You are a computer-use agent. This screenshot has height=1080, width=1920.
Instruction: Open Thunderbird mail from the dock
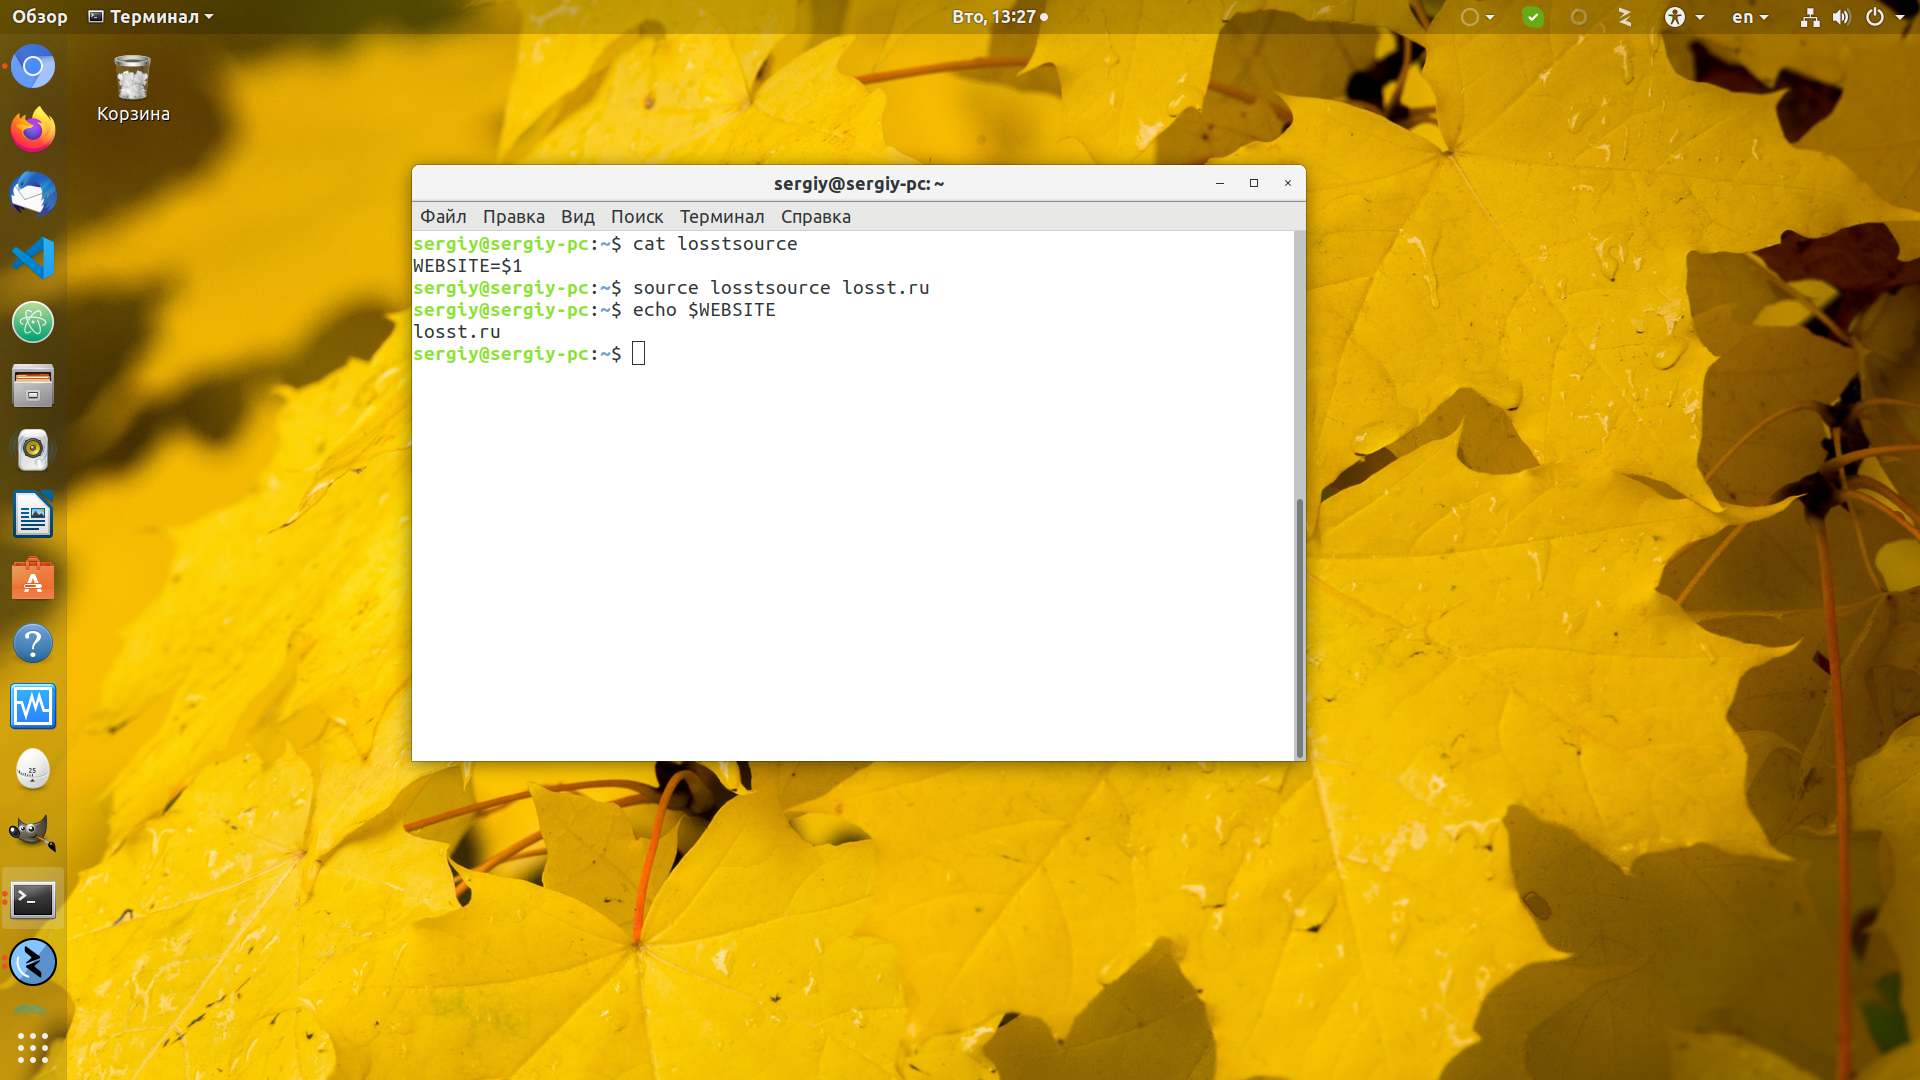[x=33, y=194]
